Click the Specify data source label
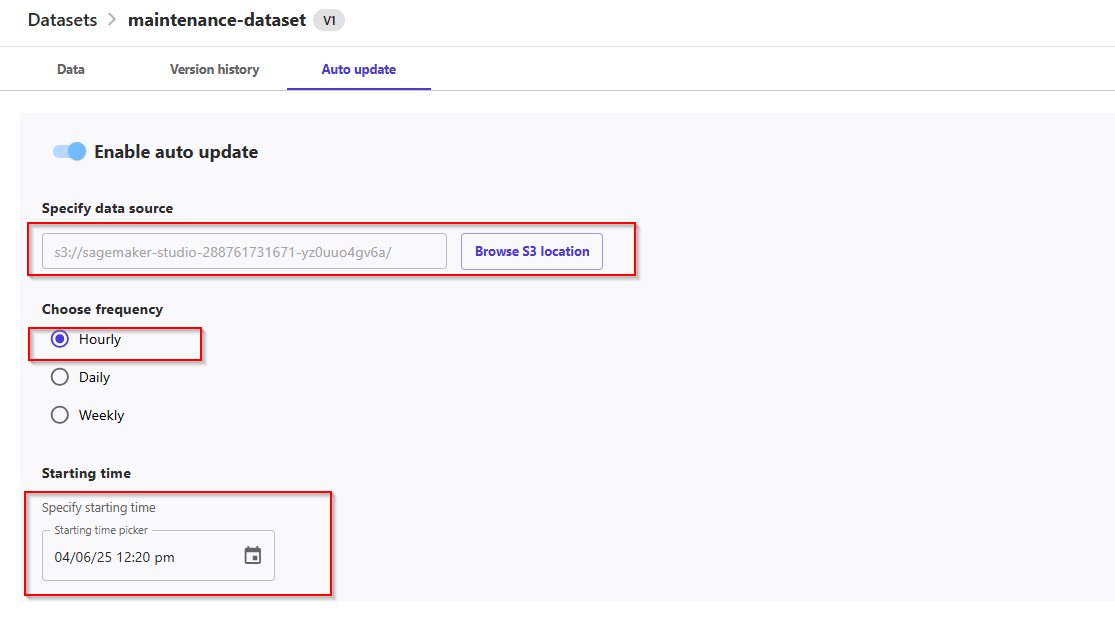The height and width of the screenshot is (622, 1115). (107, 208)
